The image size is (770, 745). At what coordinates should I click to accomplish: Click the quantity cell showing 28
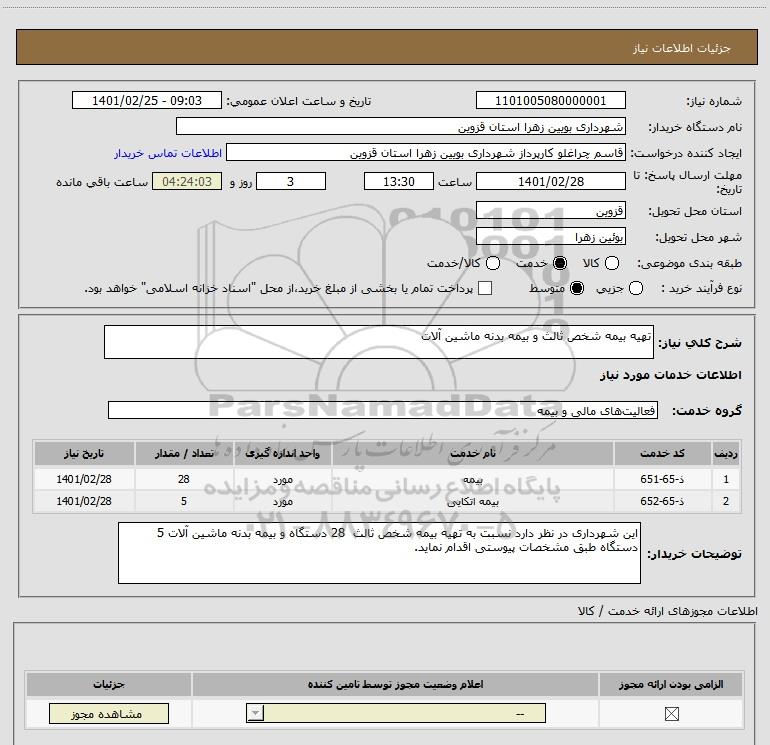(x=184, y=479)
